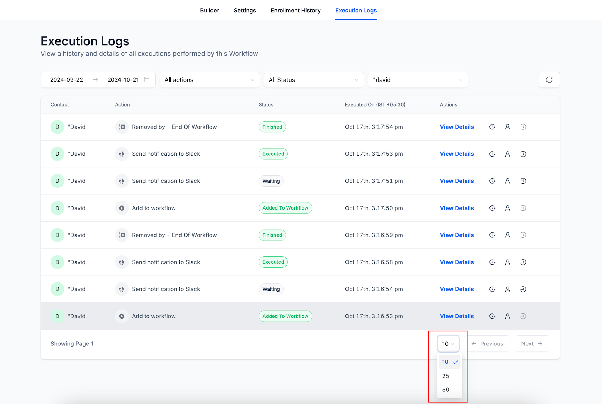Click circular history icon in second Finished row
The width and height of the screenshot is (602, 404).
coord(492,235)
